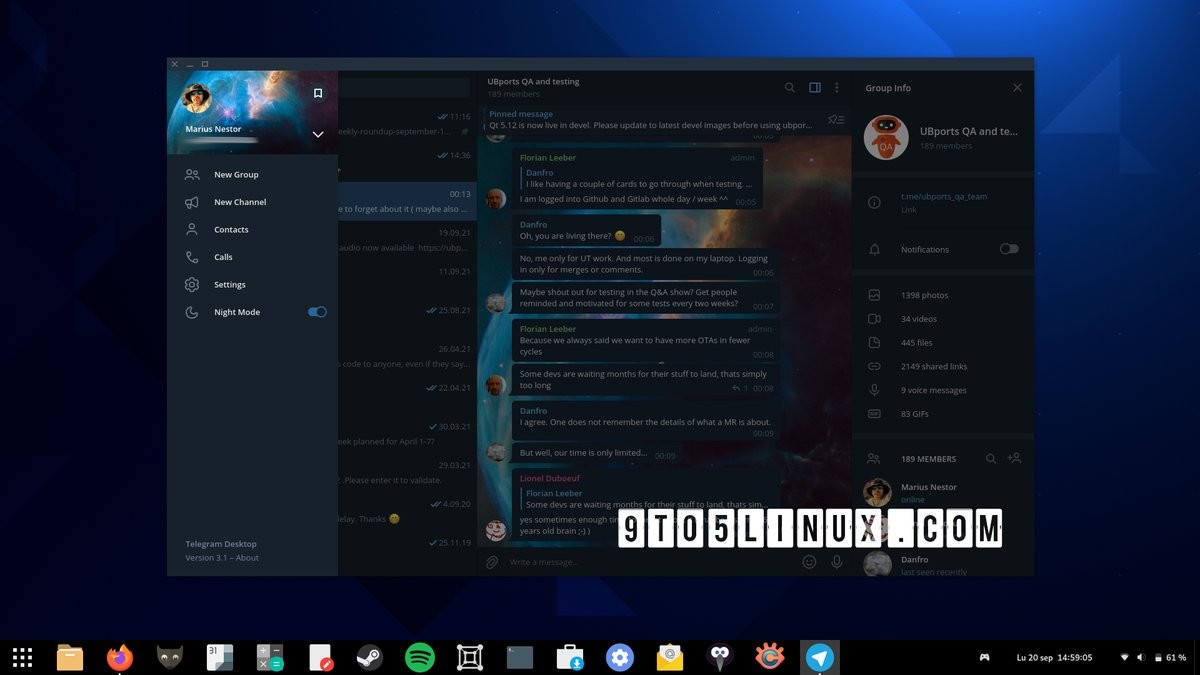
Task: Open the application grid launcher in taskbar
Action: point(22,657)
